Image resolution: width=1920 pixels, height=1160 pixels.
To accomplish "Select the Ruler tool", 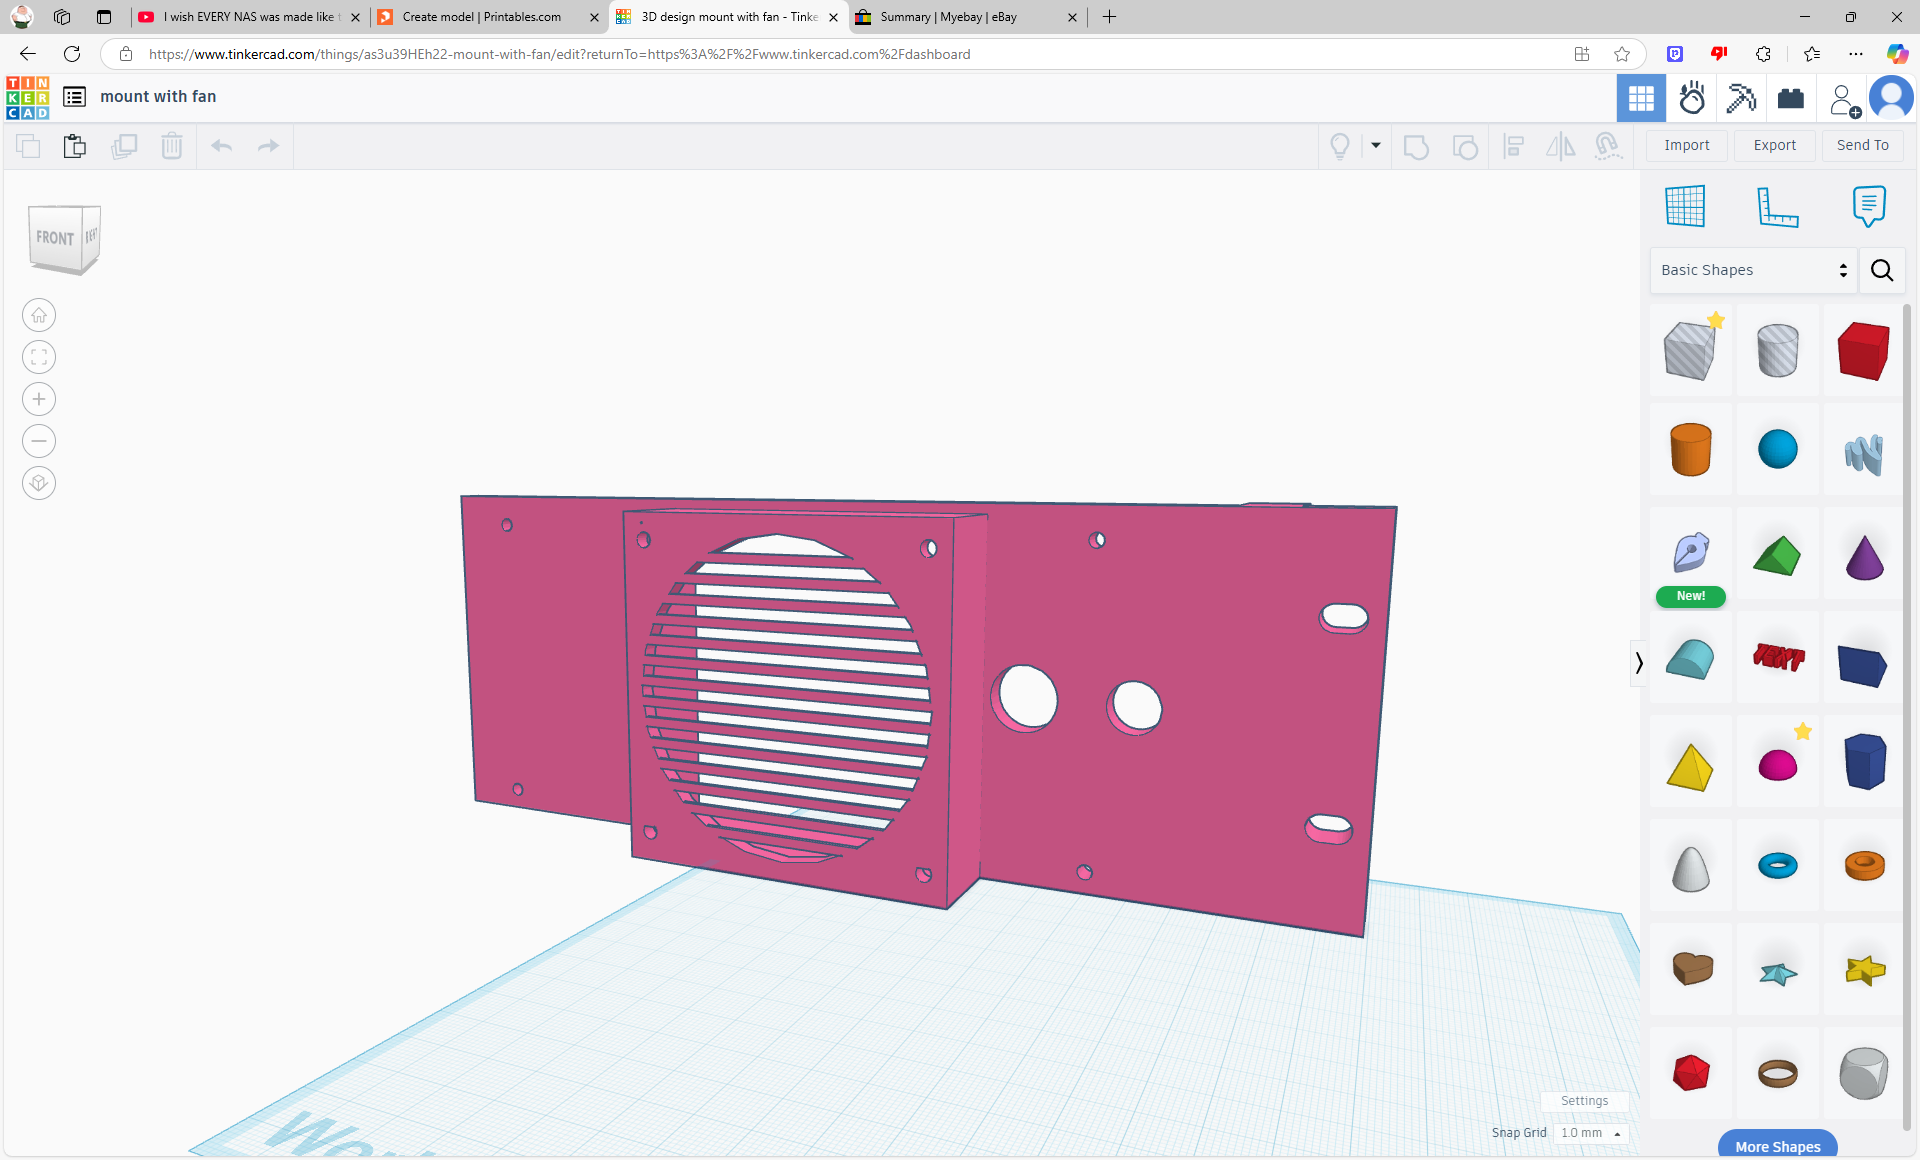I will (1778, 207).
